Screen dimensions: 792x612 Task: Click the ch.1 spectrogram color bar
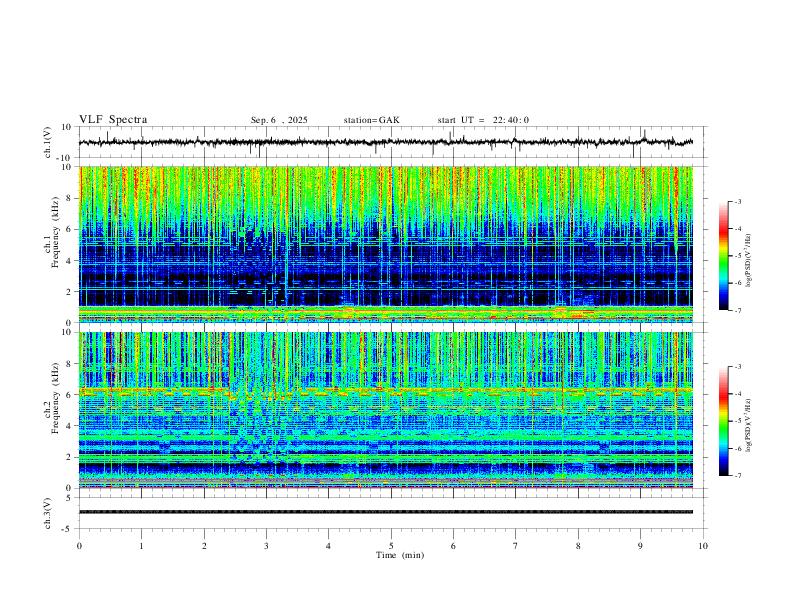723,256
